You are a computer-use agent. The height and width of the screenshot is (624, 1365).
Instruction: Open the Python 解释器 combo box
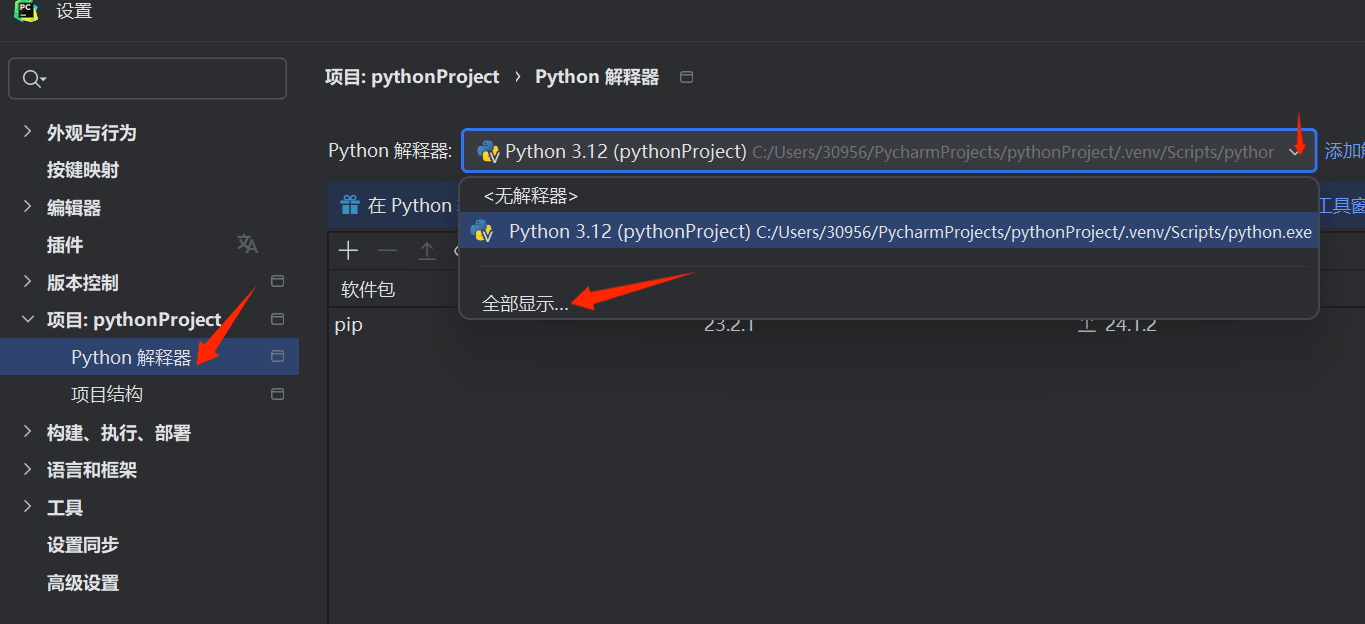[889, 151]
